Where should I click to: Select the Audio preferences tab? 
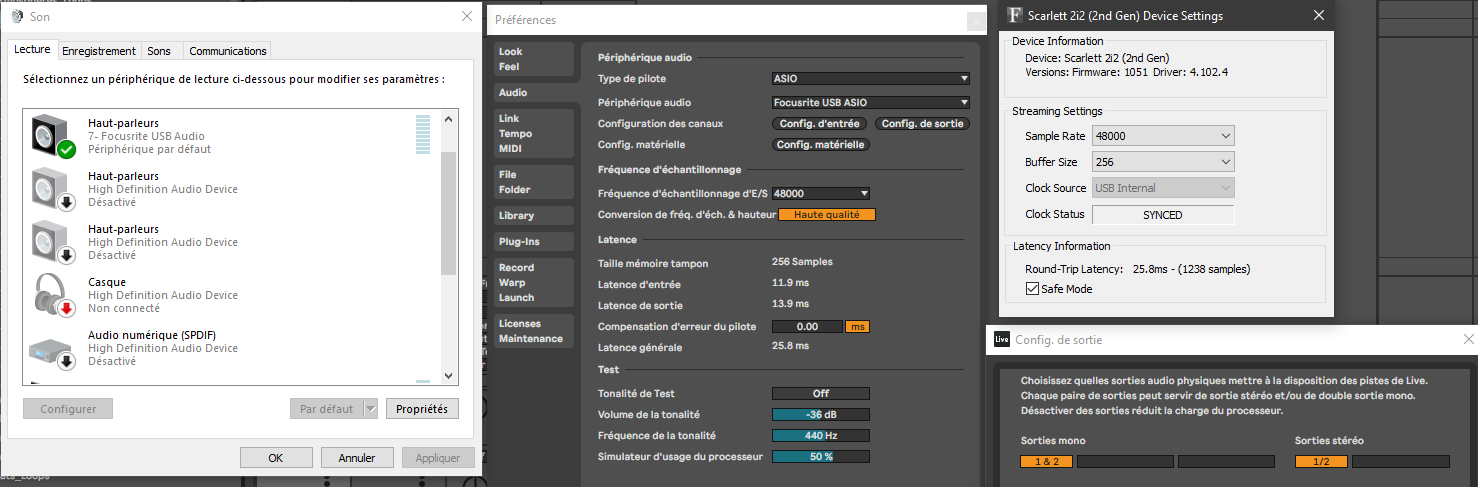click(x=534, y=92)
